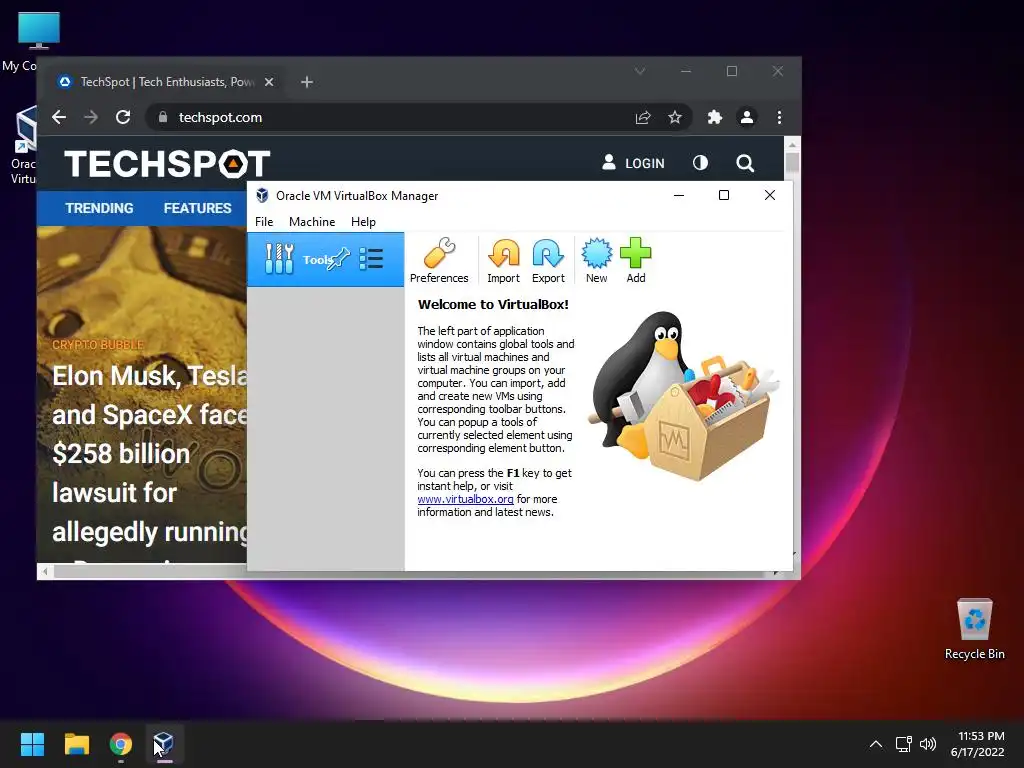Viewport: 1024px width, 768px height.
Task: Open the File menu in VirtualBox
Action: click(264, 221)
